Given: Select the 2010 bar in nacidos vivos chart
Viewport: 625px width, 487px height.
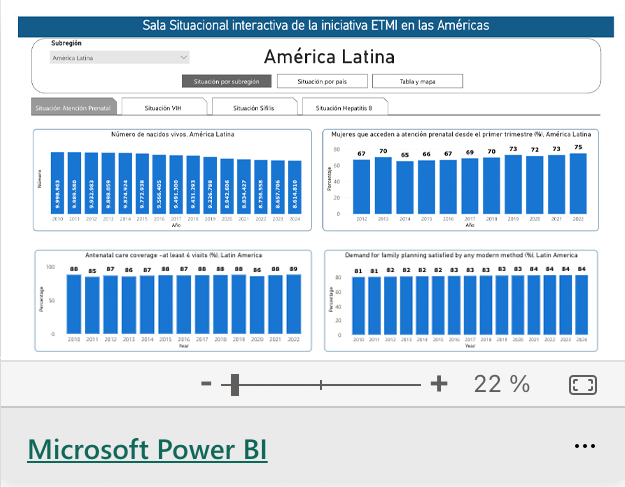Looking at the screenshot, I should [58, 185].
